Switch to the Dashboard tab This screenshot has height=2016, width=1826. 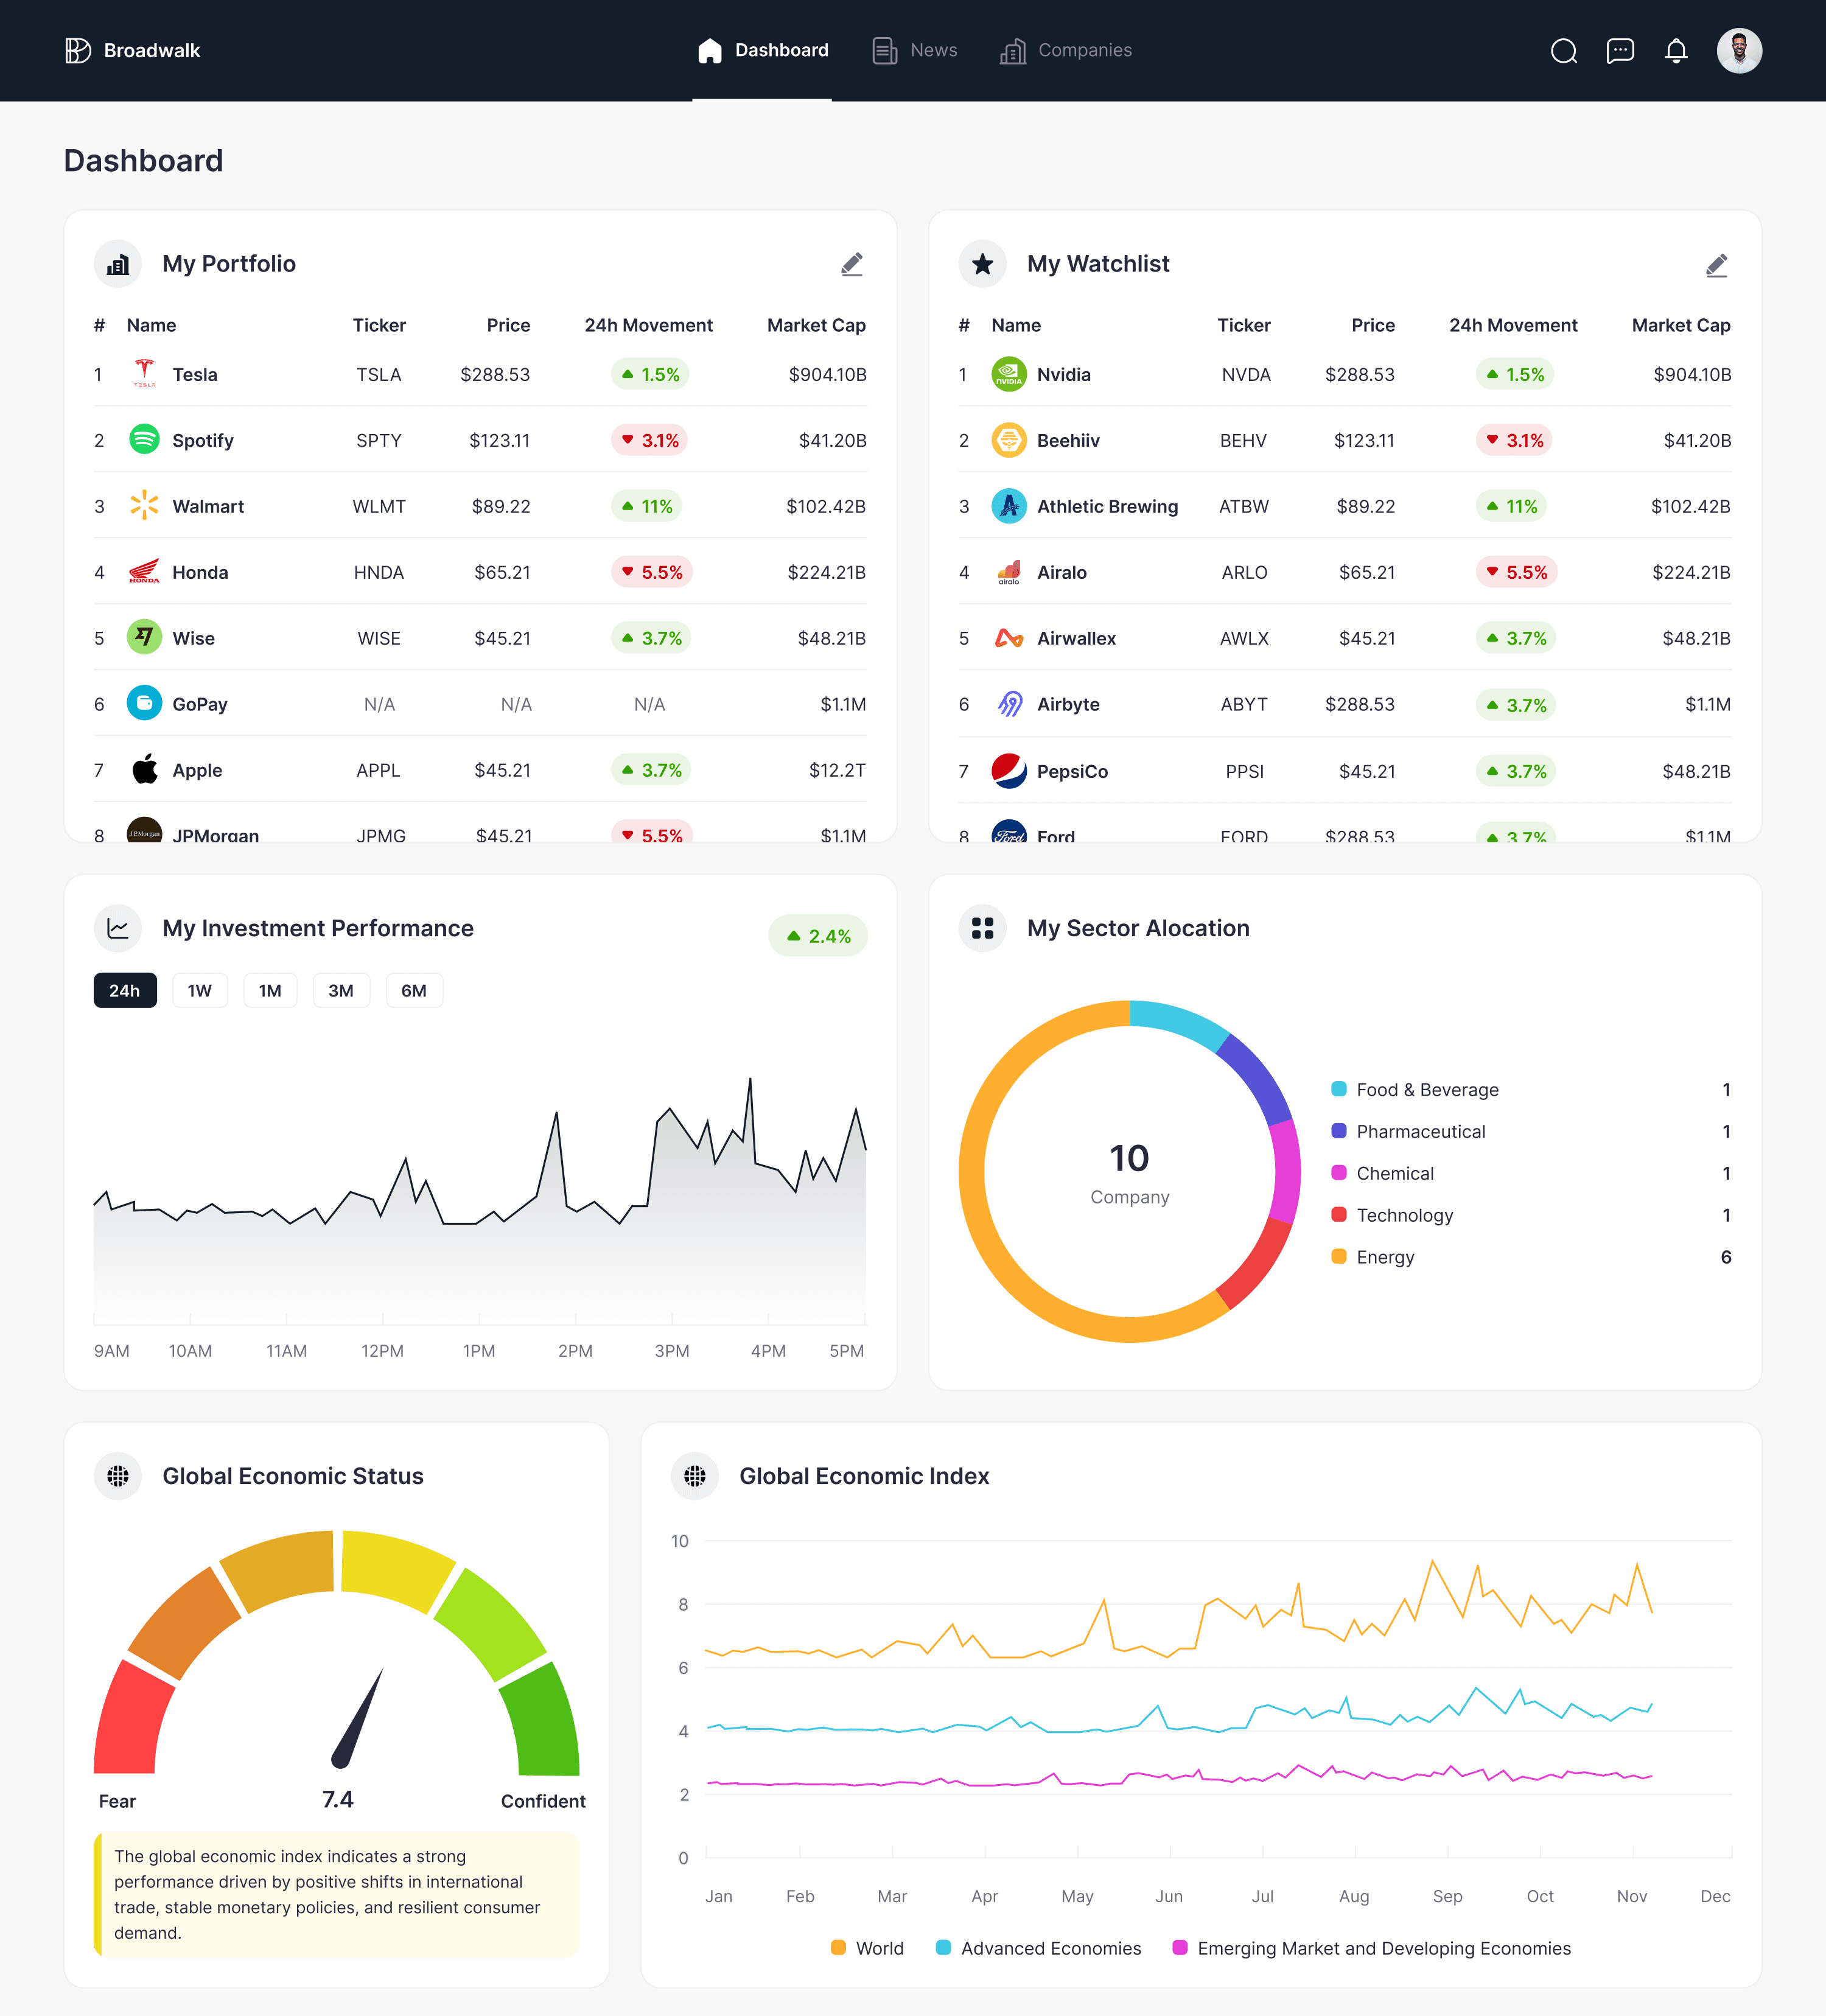click(x=762, y=50)
